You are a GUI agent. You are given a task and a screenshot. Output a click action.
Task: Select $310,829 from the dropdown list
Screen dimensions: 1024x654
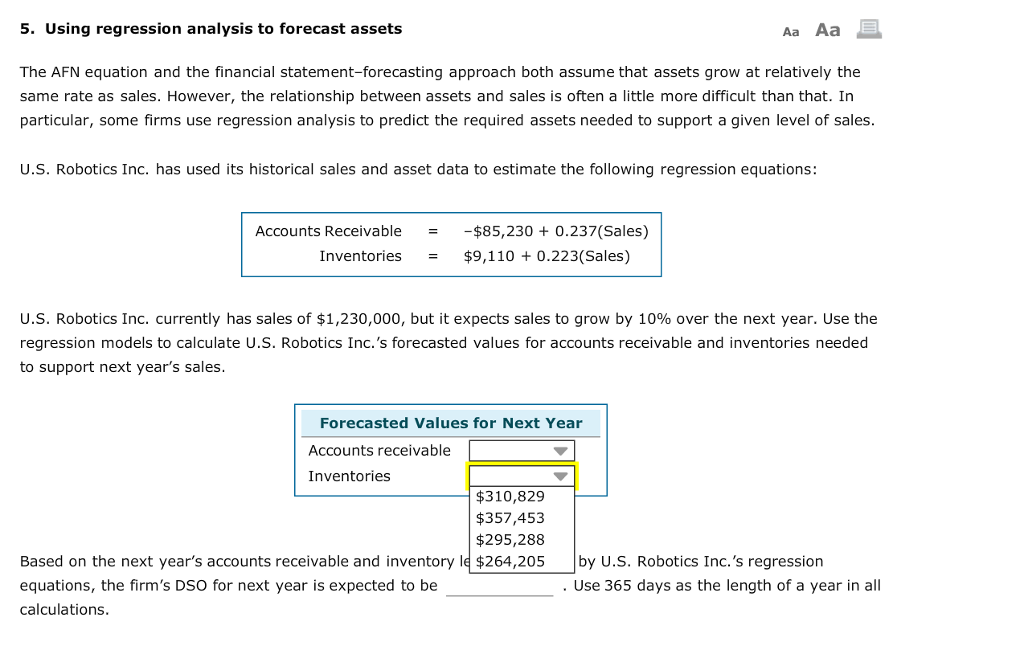tap(508, 495)
